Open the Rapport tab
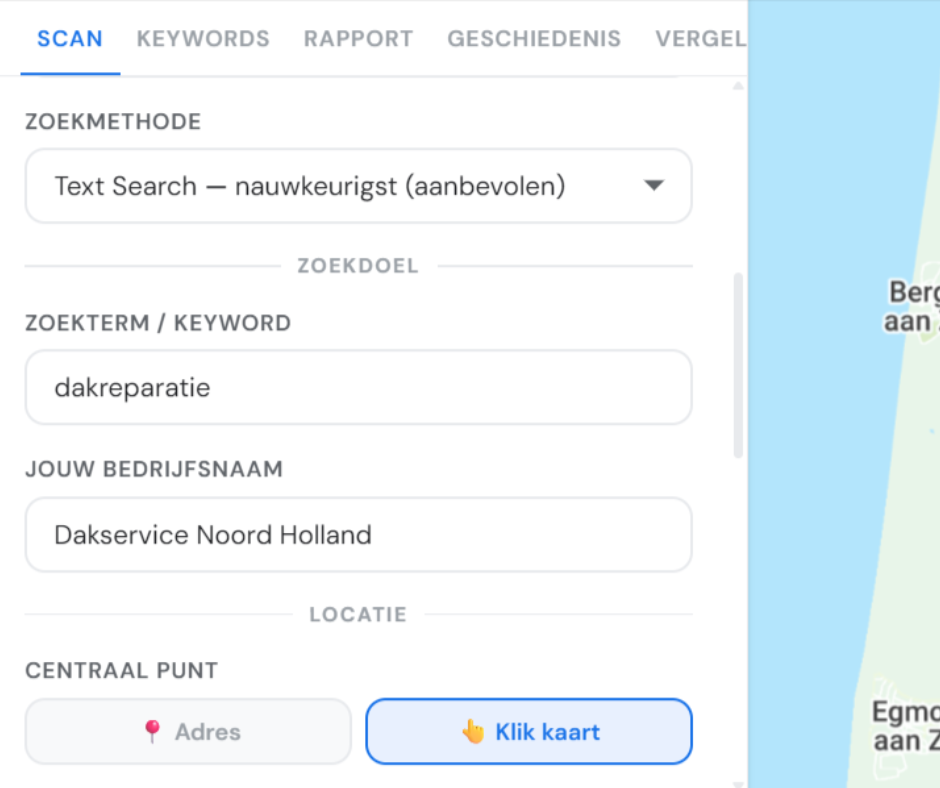This screenshot has height=788, width=940. pyautogui.click(x=358, y=39)
